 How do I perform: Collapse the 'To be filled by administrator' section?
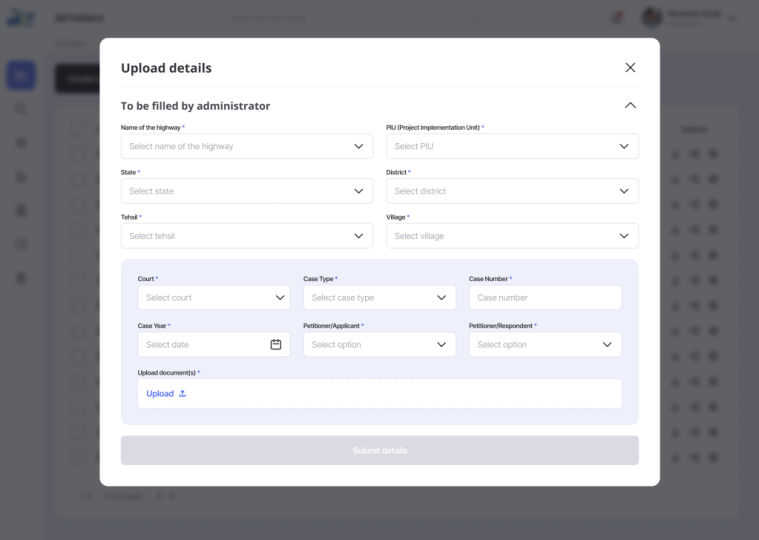(x=630, y=105)
